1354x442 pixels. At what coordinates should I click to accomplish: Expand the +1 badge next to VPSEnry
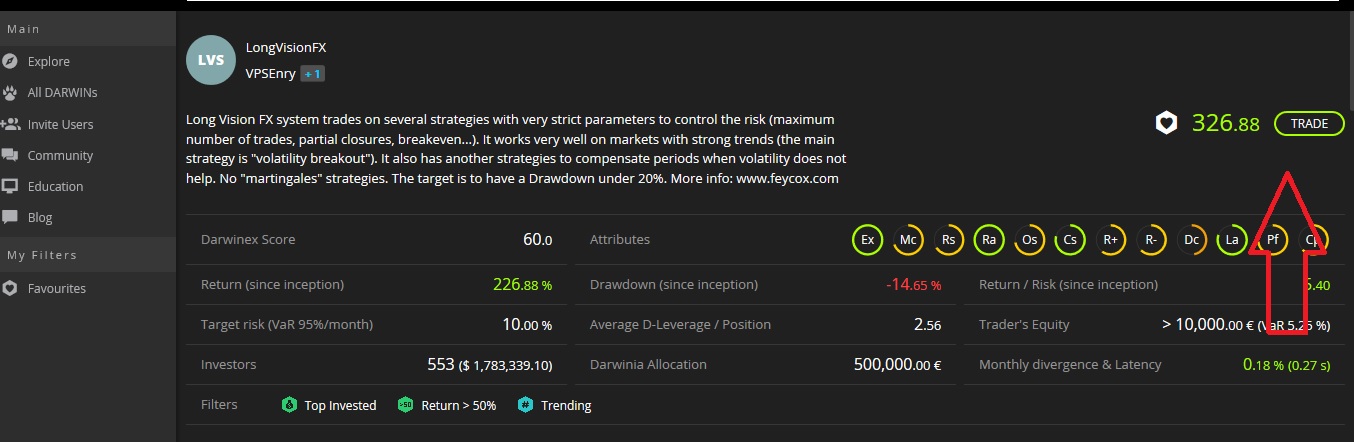click(x=312, y=74)
